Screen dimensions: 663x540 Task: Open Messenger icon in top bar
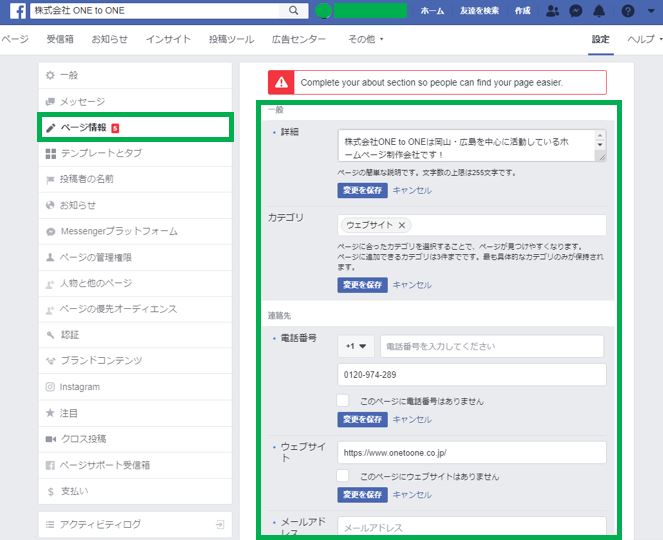pos(576,11)
